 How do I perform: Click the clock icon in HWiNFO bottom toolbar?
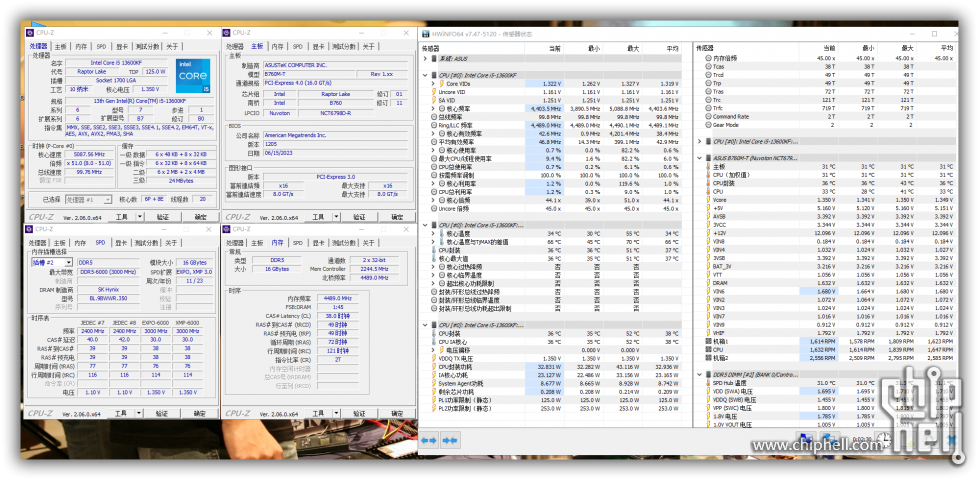pyautogui.click(x=883, y=439)
